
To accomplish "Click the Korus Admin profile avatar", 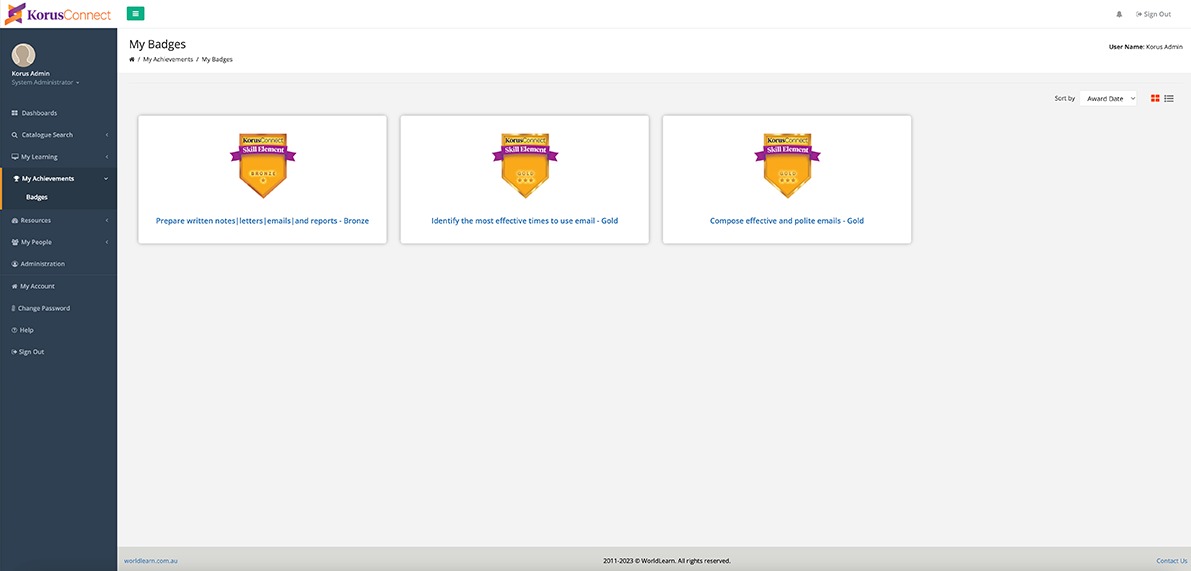I will click(x=24, y=55).
